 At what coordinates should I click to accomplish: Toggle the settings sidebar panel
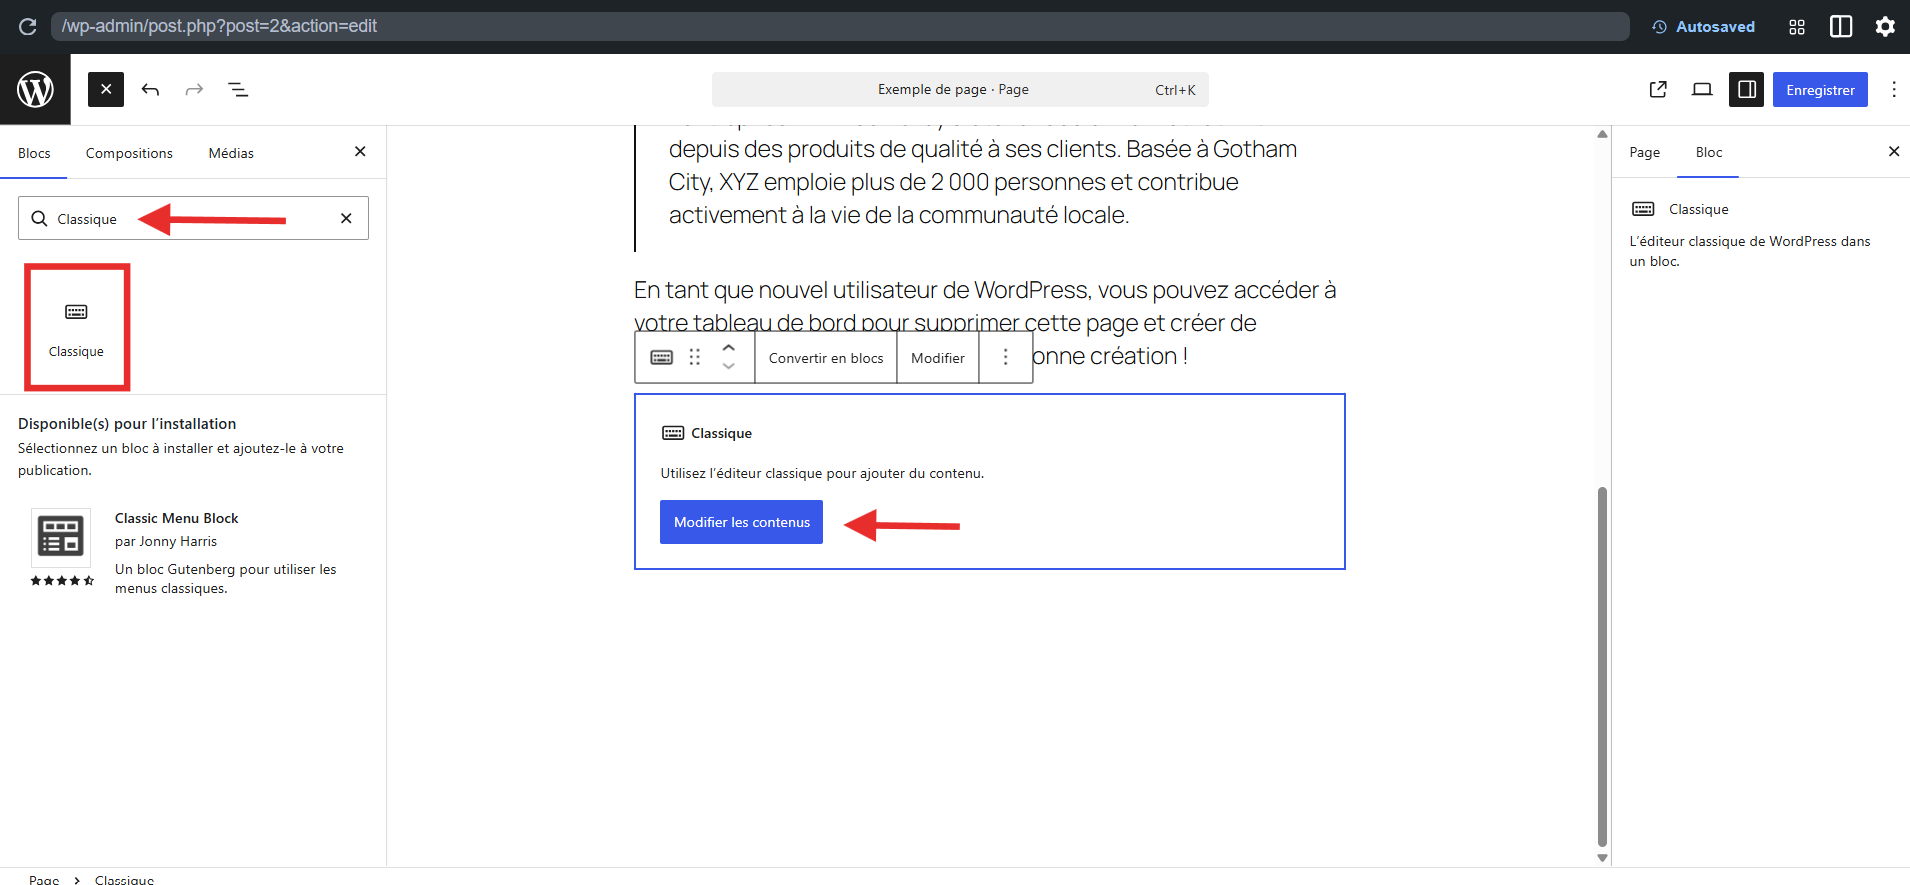[1746, 90]
